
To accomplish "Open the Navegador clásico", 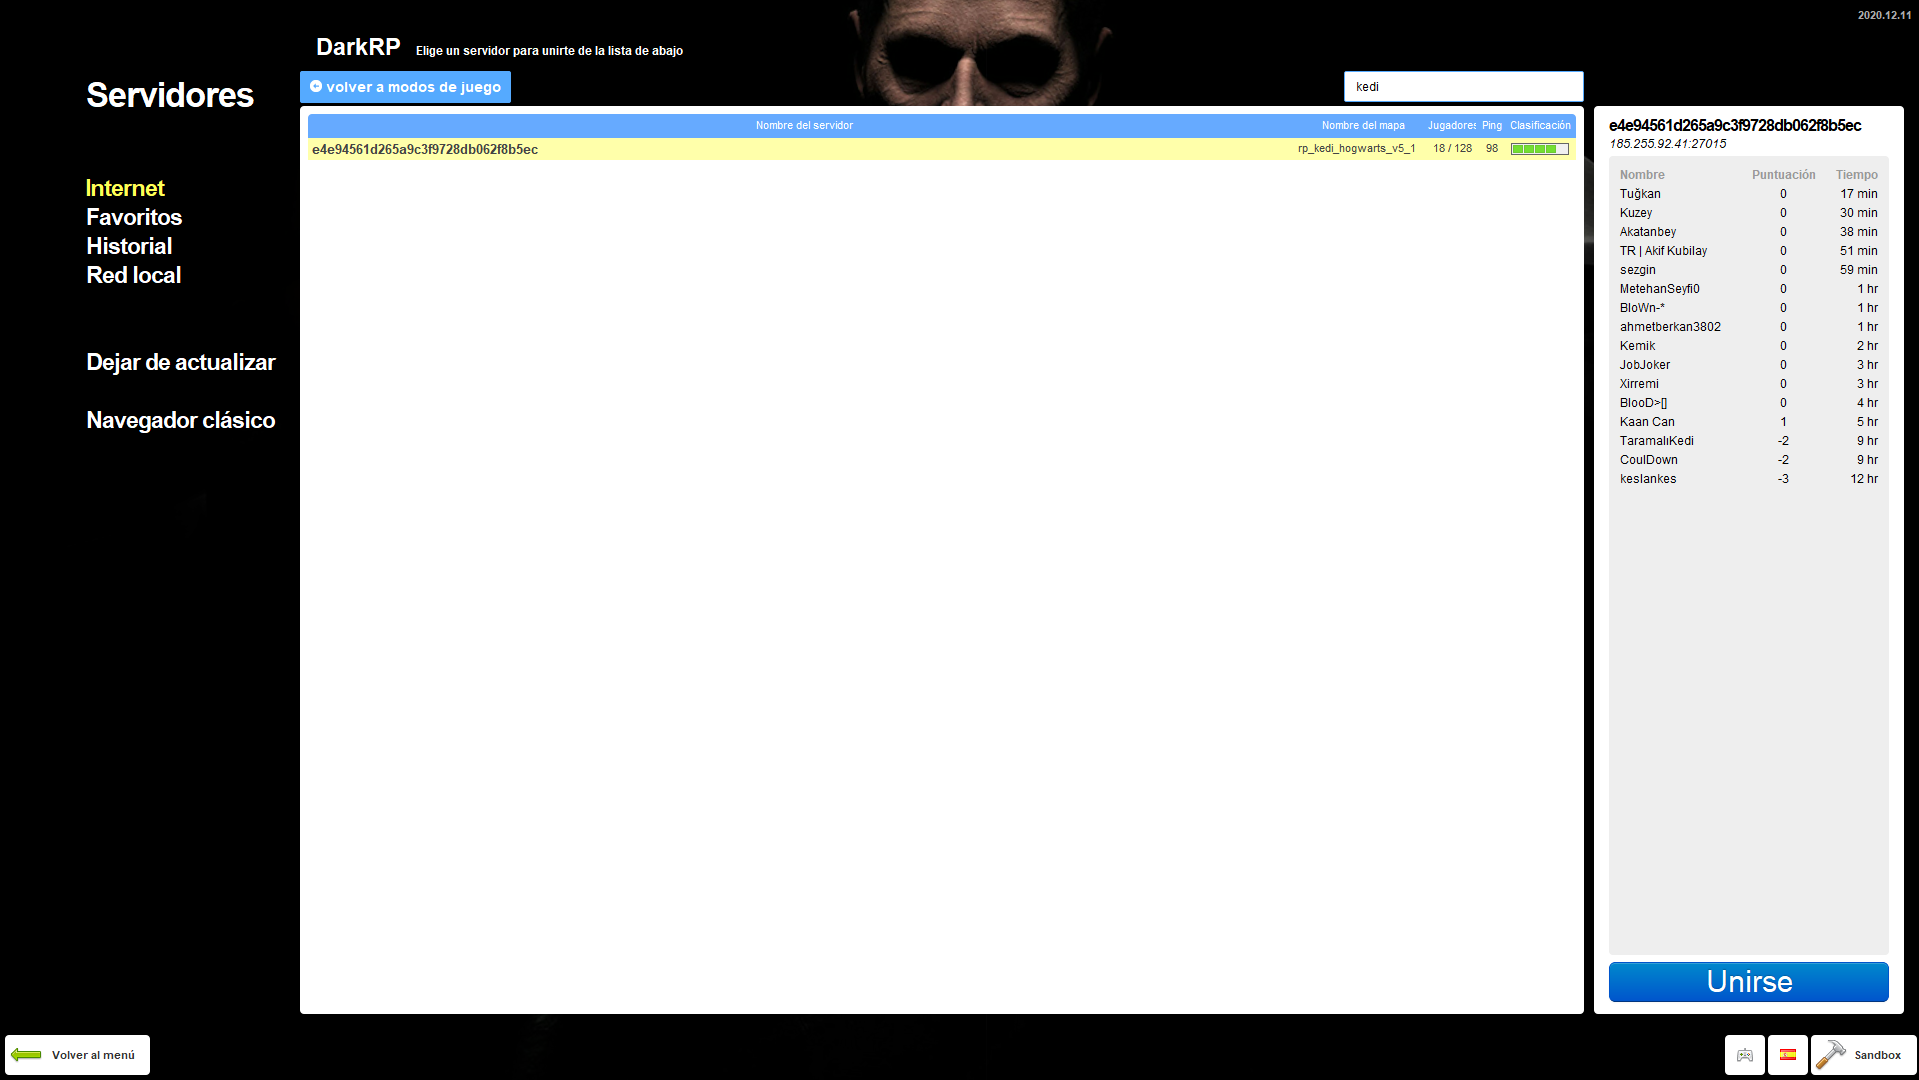I will [x=180, y=420].
